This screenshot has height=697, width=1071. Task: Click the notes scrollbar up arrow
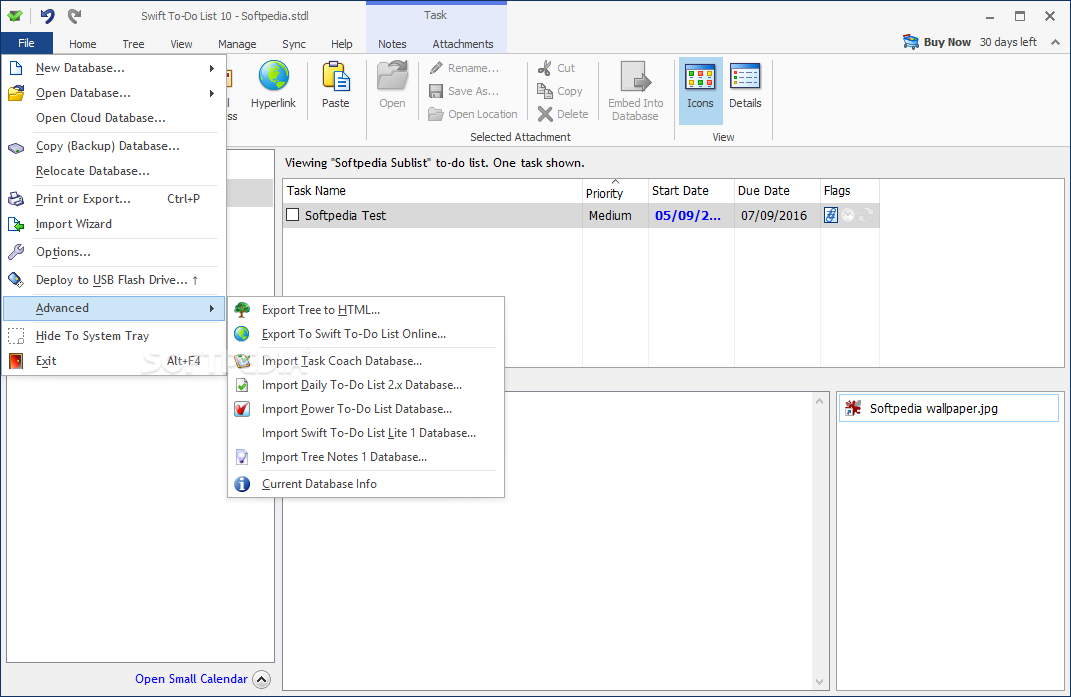[819, 401]
